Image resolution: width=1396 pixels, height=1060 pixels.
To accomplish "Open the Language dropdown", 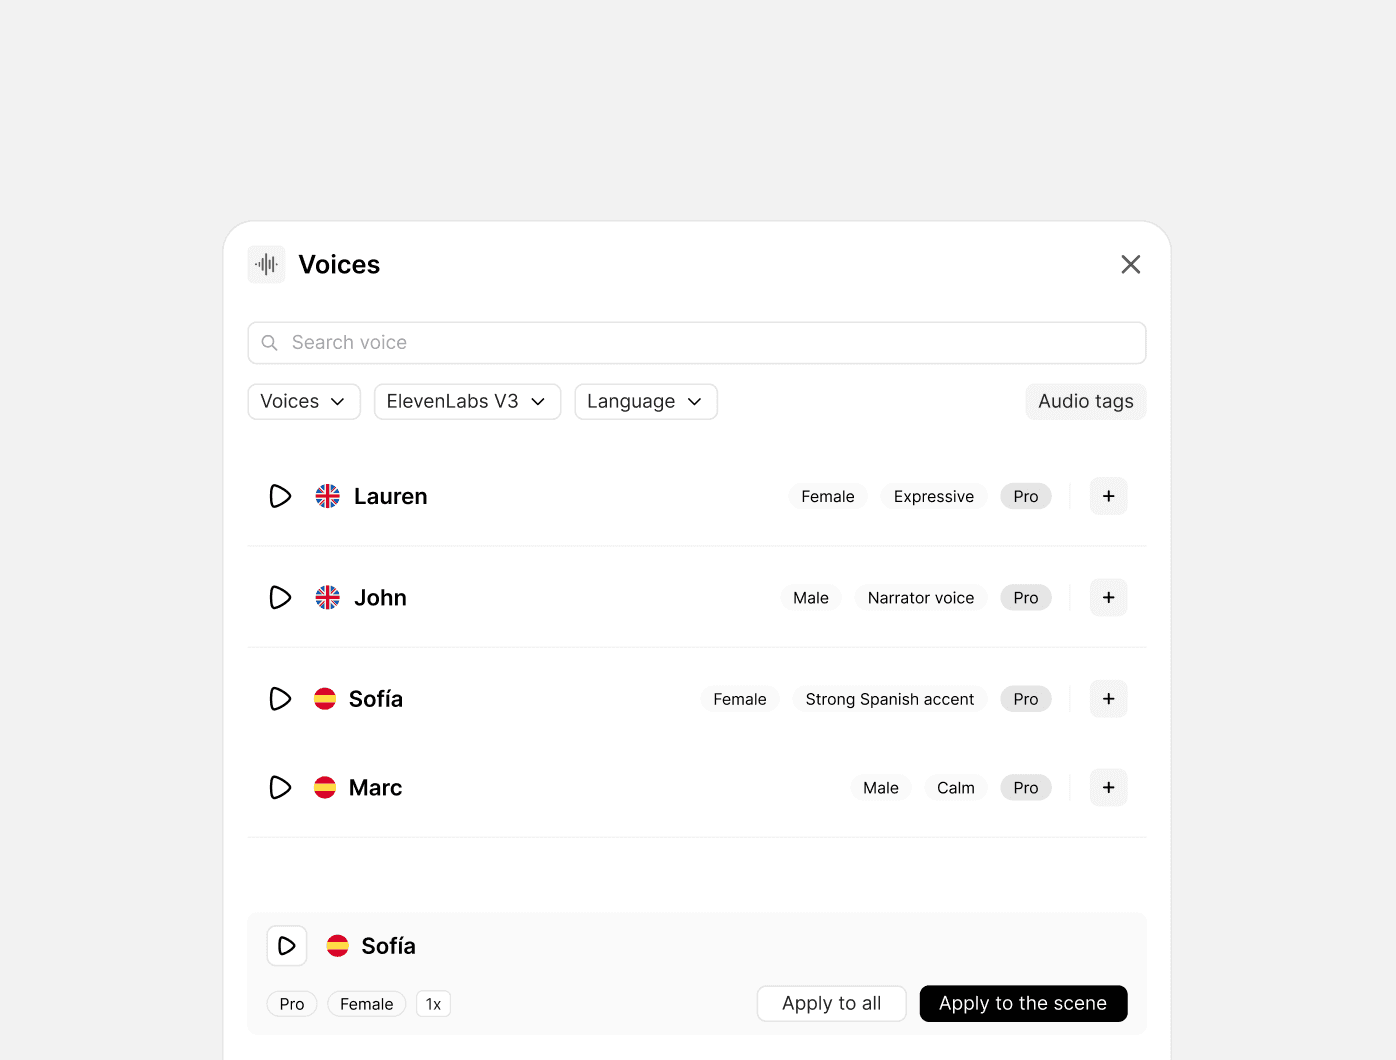I will pyautogui.click(x=646, y=401).
